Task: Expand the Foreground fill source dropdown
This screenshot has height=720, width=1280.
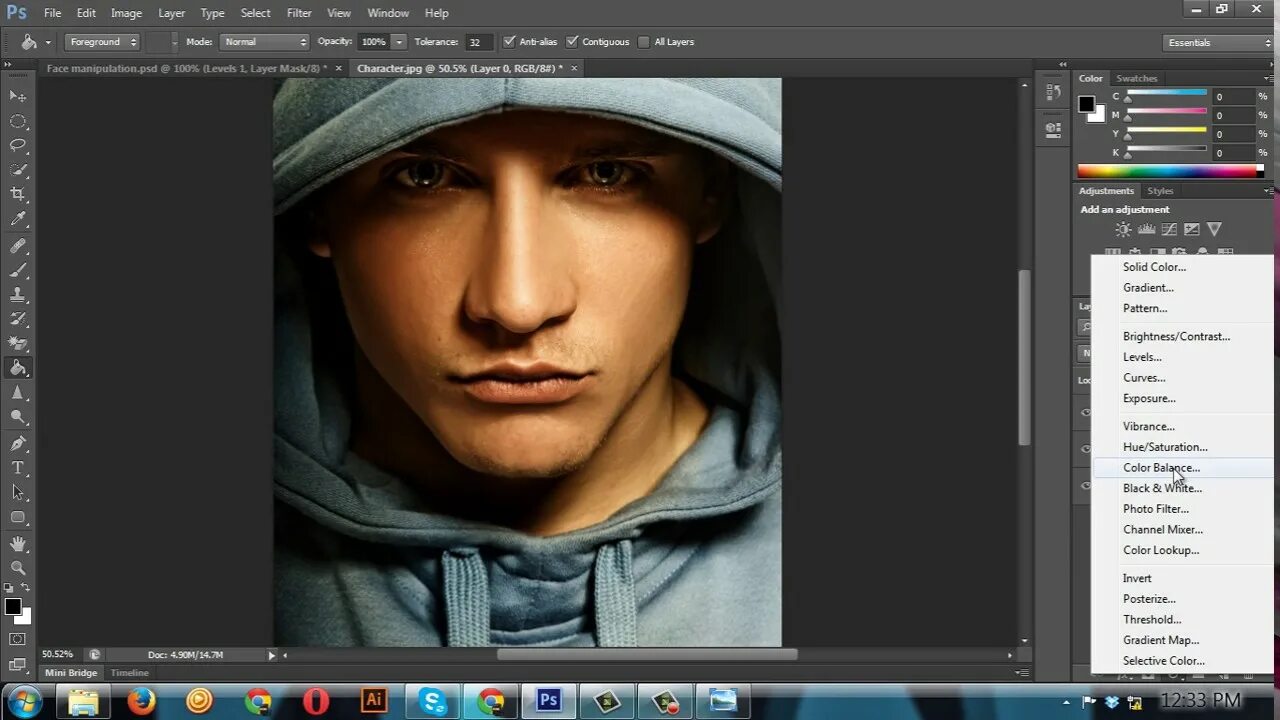Action: (102, 42)
